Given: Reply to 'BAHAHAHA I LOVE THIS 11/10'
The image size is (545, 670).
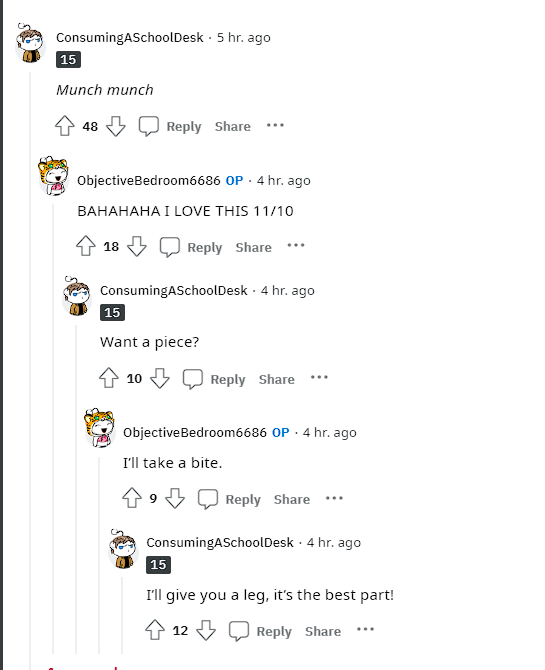Looking at the screenshot, I should 205,247.
